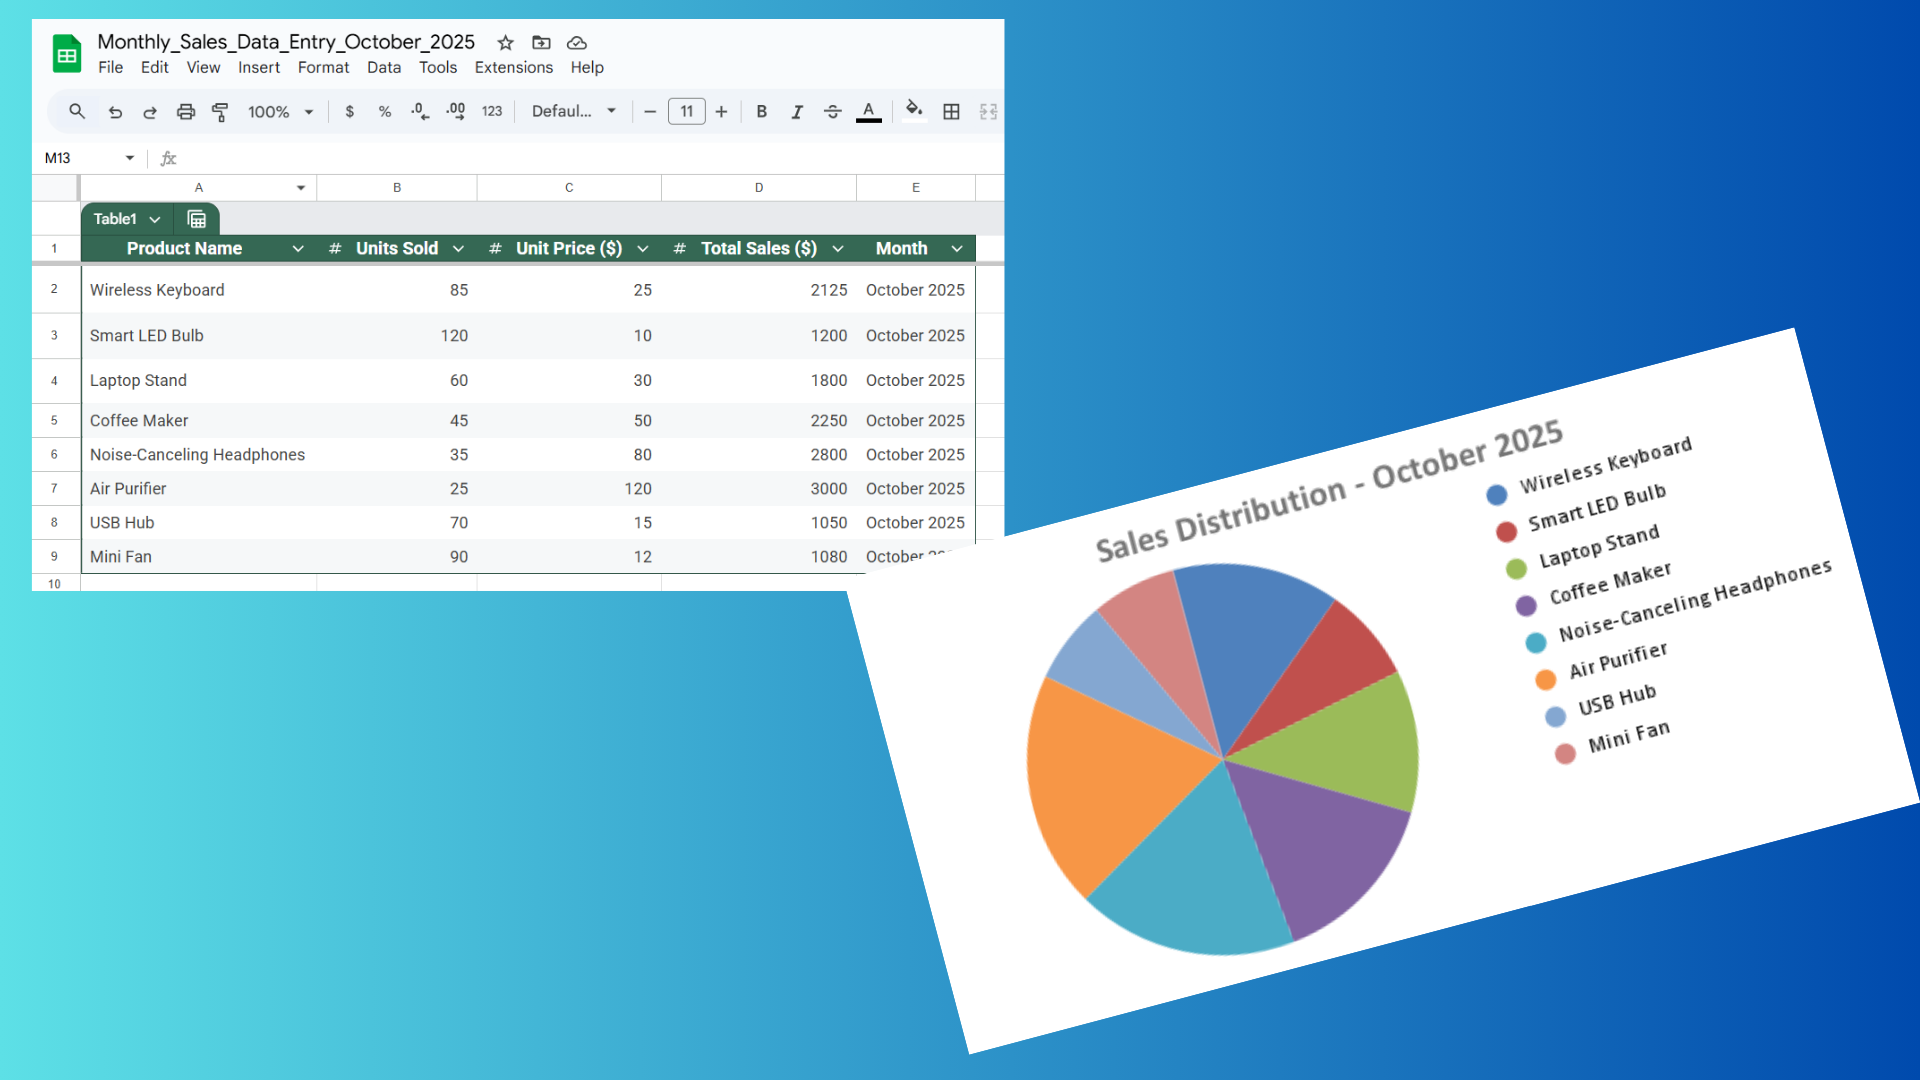The width and height of the screenshot is (1920, 1080).
Task: Click the borders grid icon
Action: pos(951,112)
